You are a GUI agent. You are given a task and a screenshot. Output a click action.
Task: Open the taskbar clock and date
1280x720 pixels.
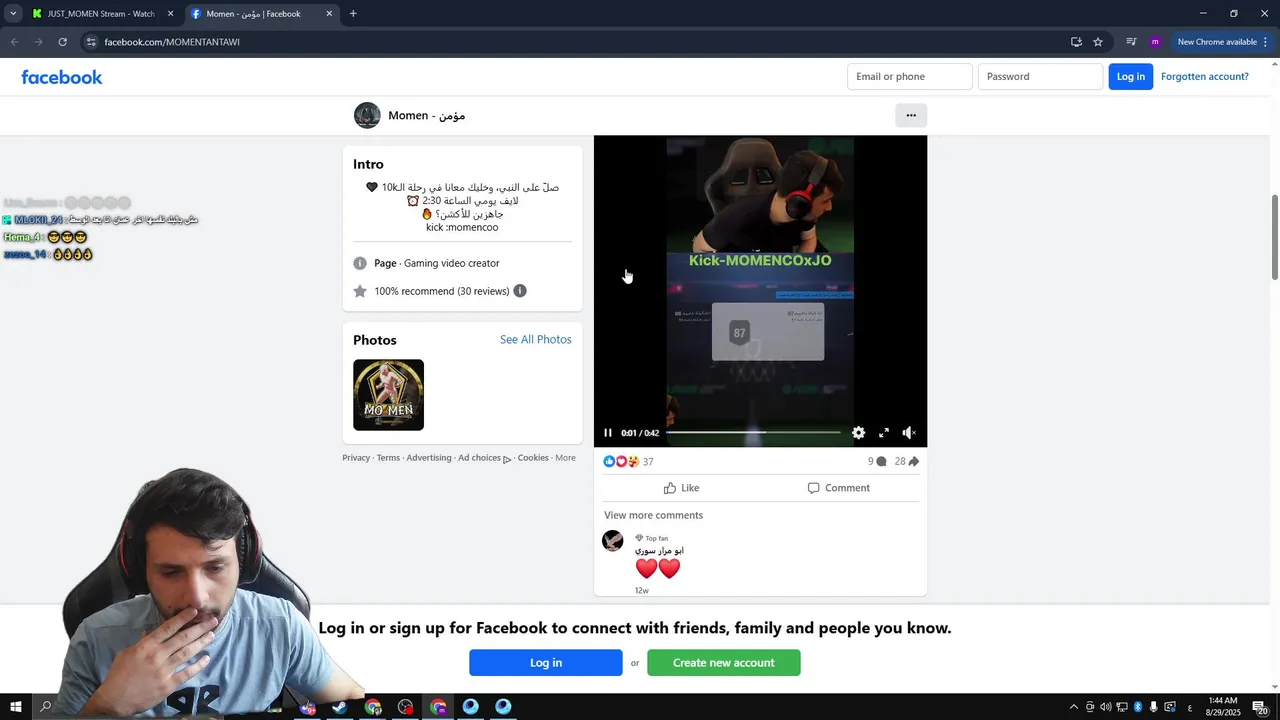tap(1224, 707)
